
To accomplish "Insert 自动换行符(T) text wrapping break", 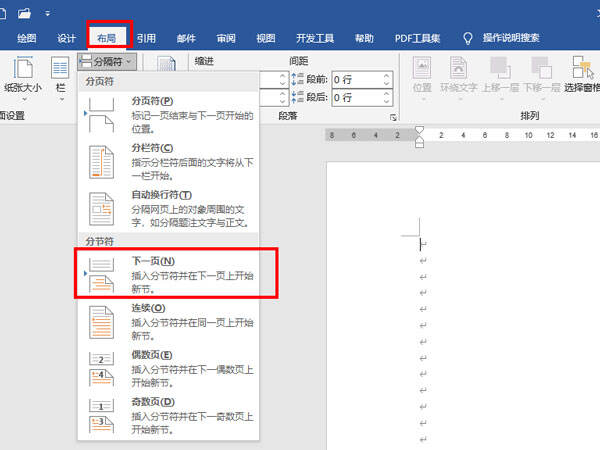I will pyautogui.click(x=168, y=209).
